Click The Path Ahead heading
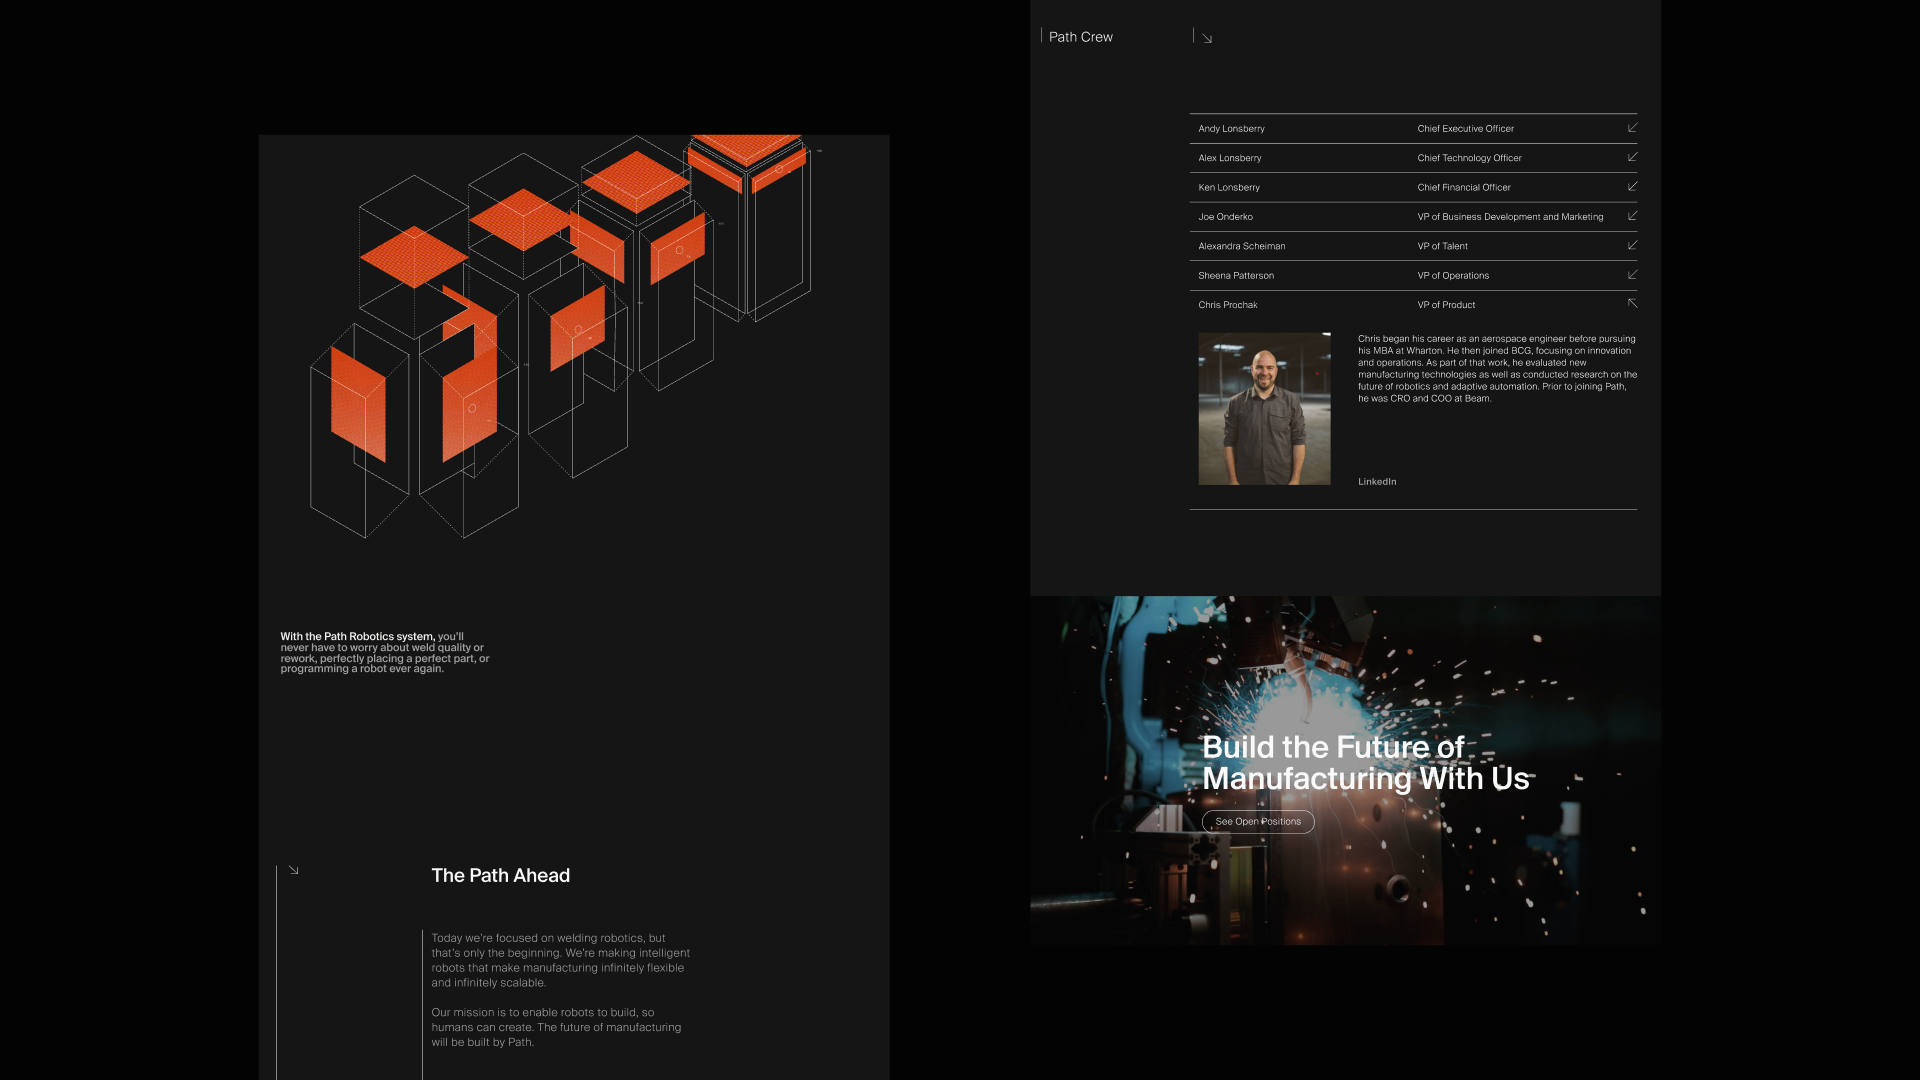The width and height of the screenshot is (1920, 1080). 500,875
